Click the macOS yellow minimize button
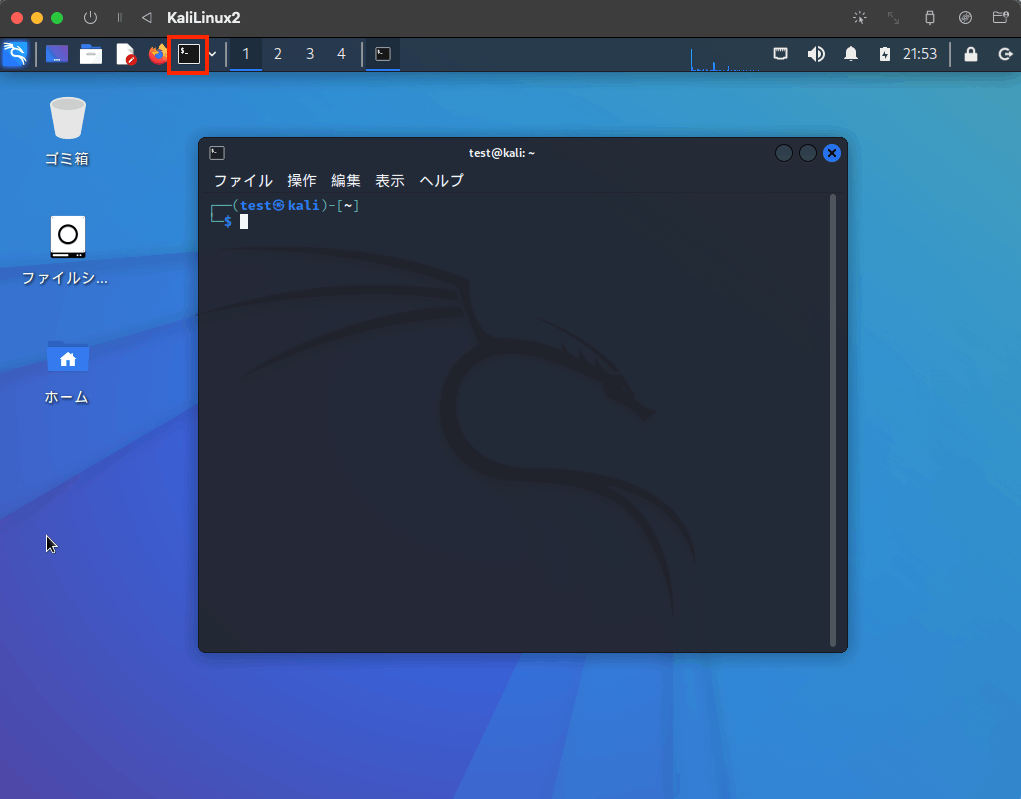This screenshot has height=799, width=1021. pyautogui.click(x=37, y=18)
